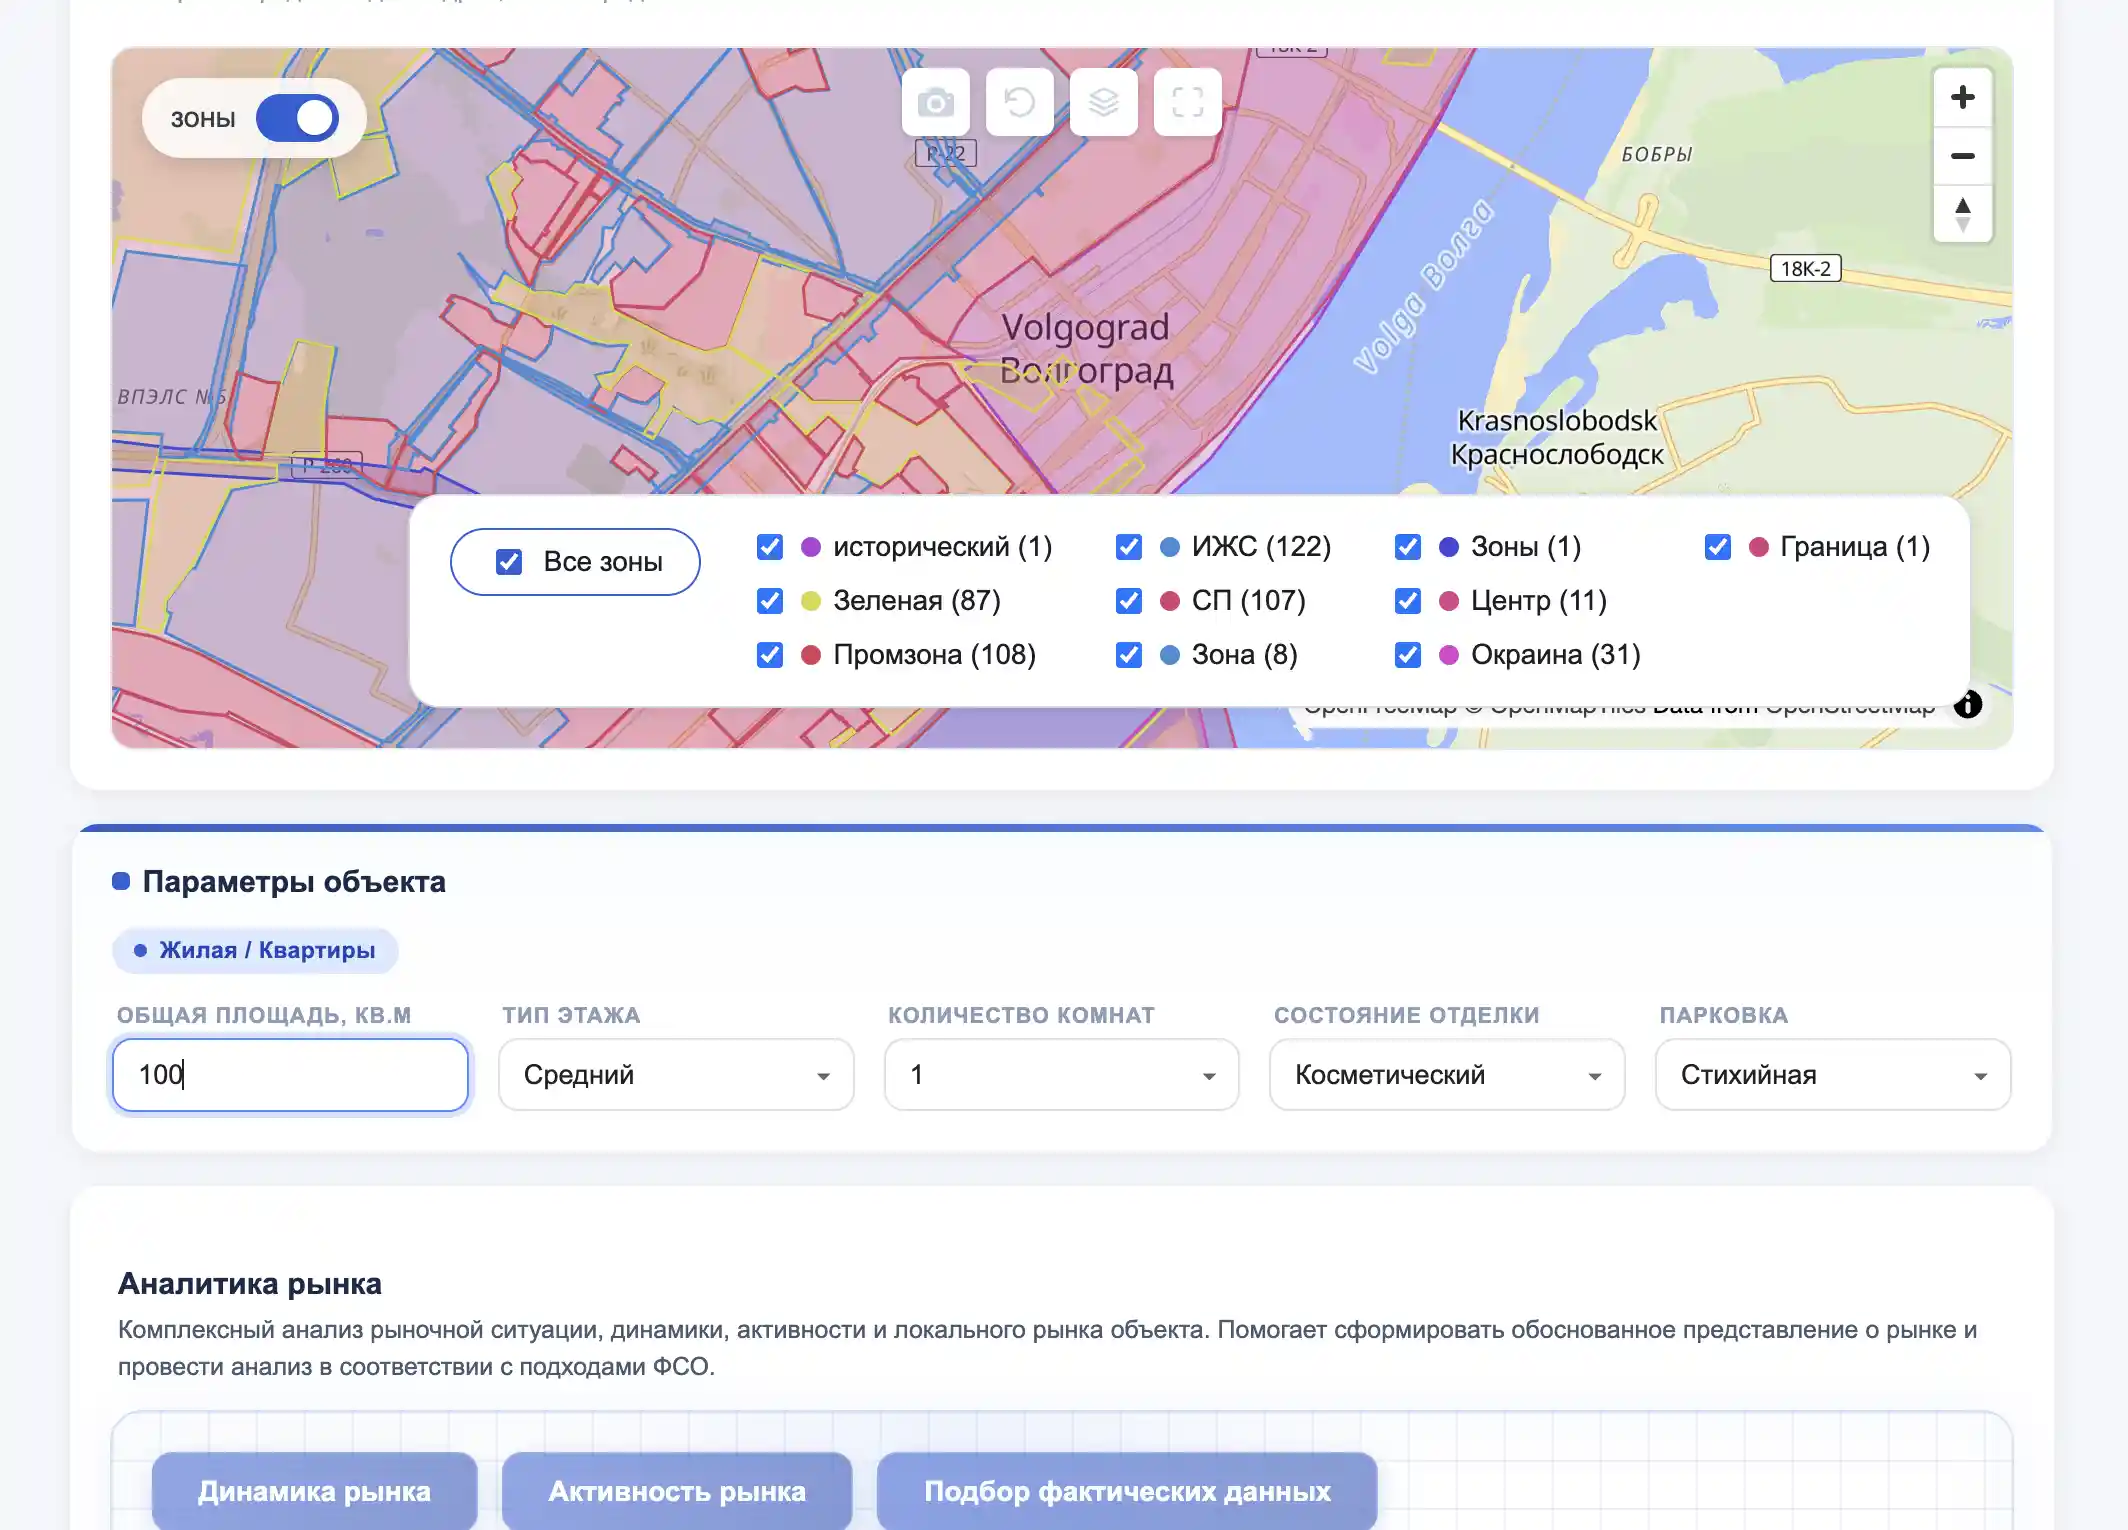
Task: Reset the map view with rotate icon
Action: (x=1020, y=102)
